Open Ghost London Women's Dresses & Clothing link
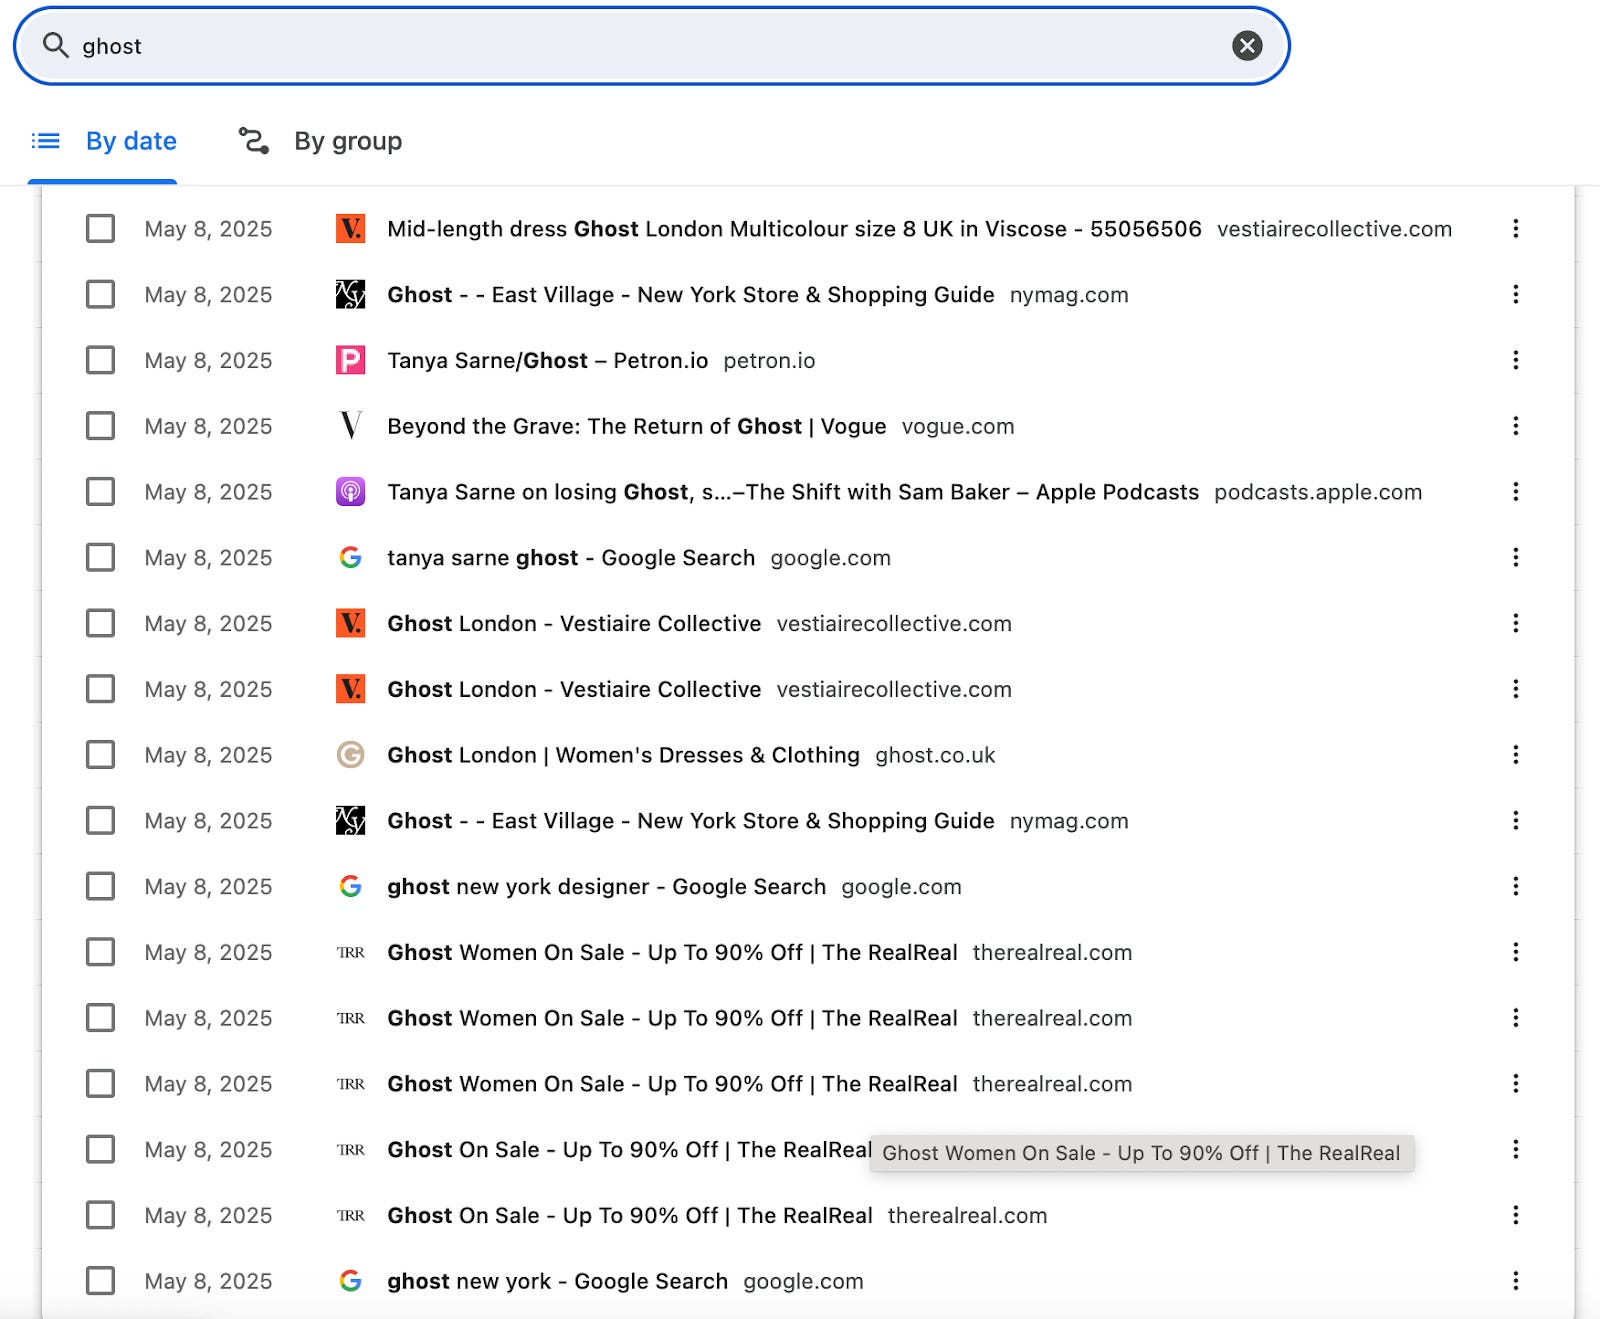The width and height of the screenshot is (1600, 1319). 623,755
